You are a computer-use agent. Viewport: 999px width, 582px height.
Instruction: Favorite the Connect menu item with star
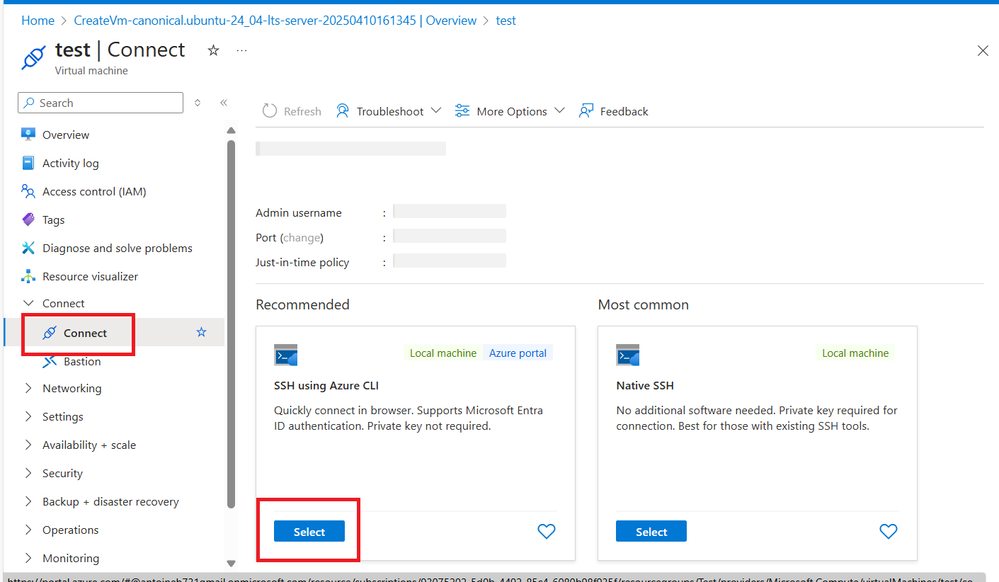tap(201, 332)
